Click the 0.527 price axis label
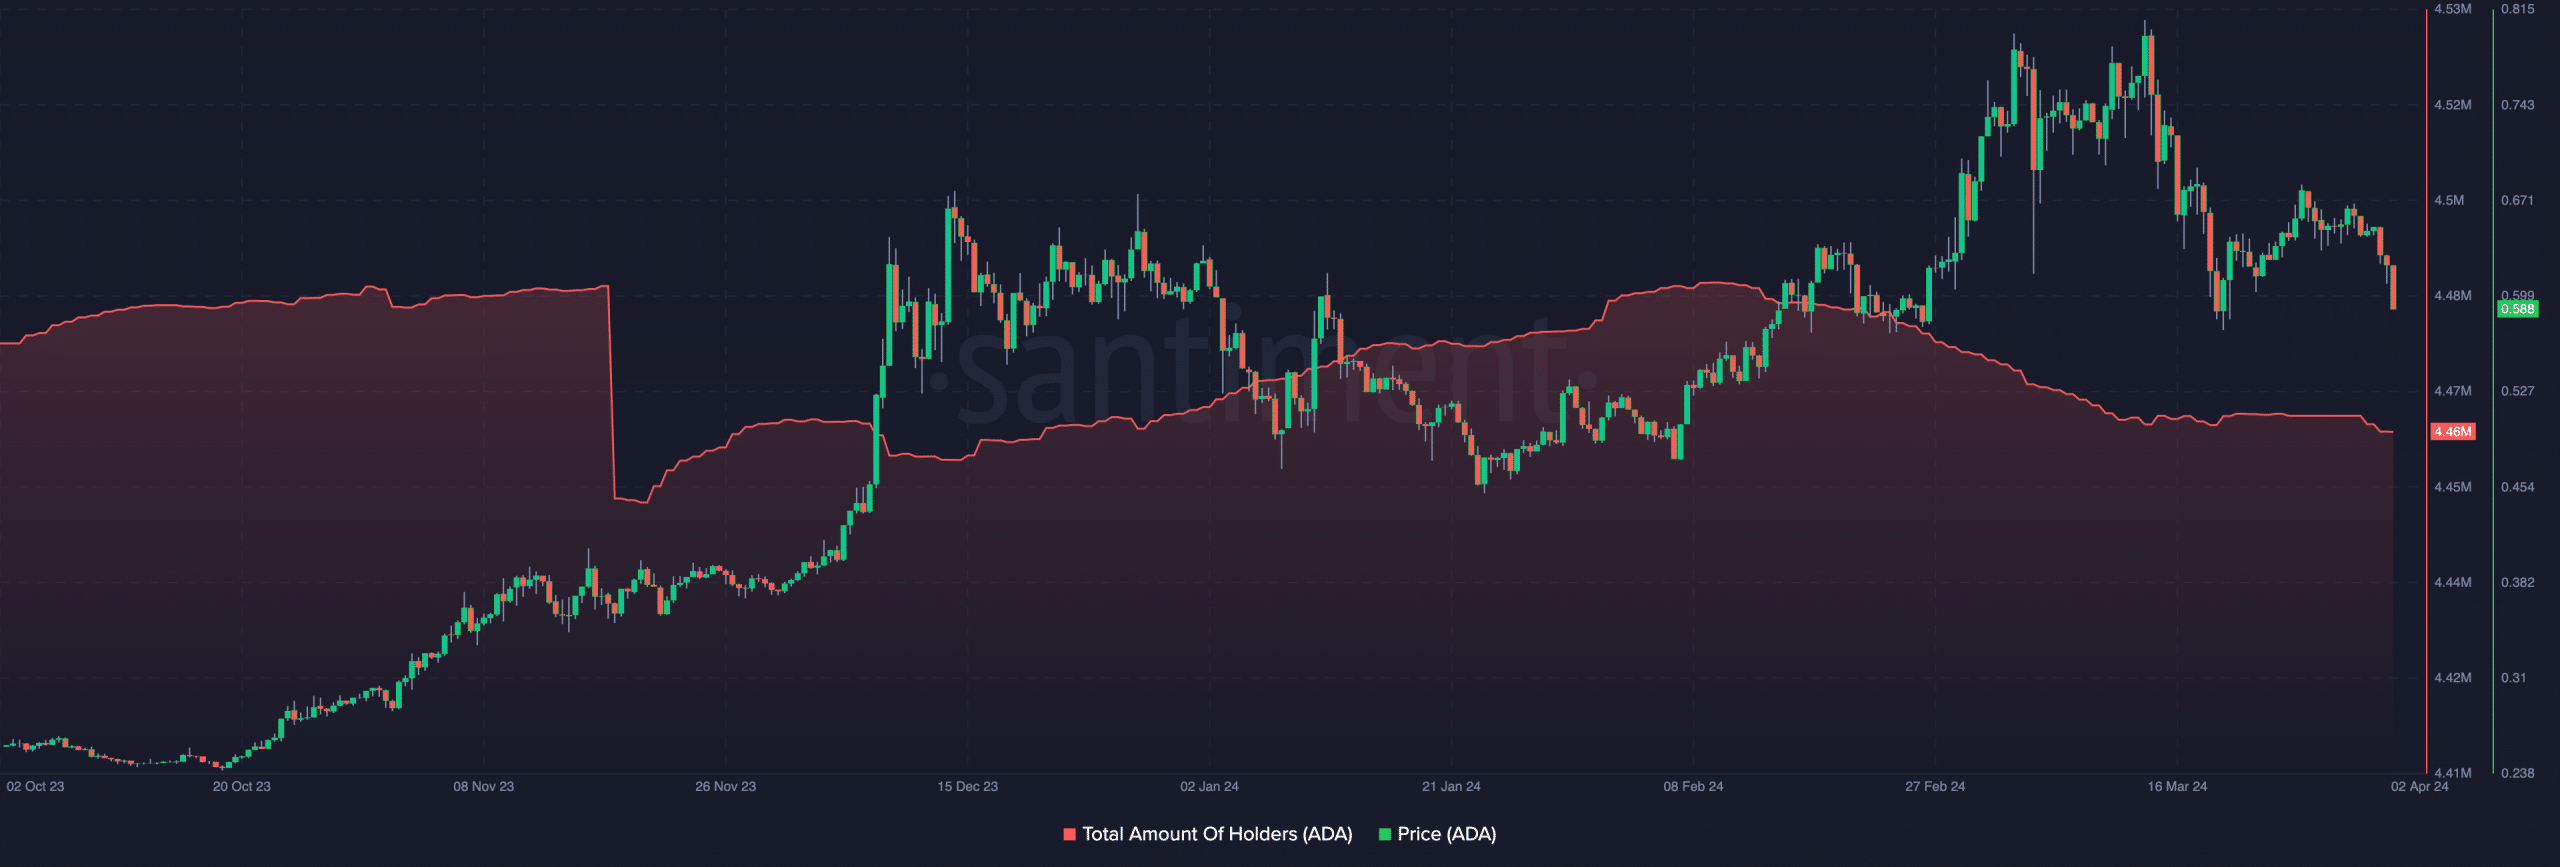This screenshot has height=867, width=2560. [x=2517, y=391]
